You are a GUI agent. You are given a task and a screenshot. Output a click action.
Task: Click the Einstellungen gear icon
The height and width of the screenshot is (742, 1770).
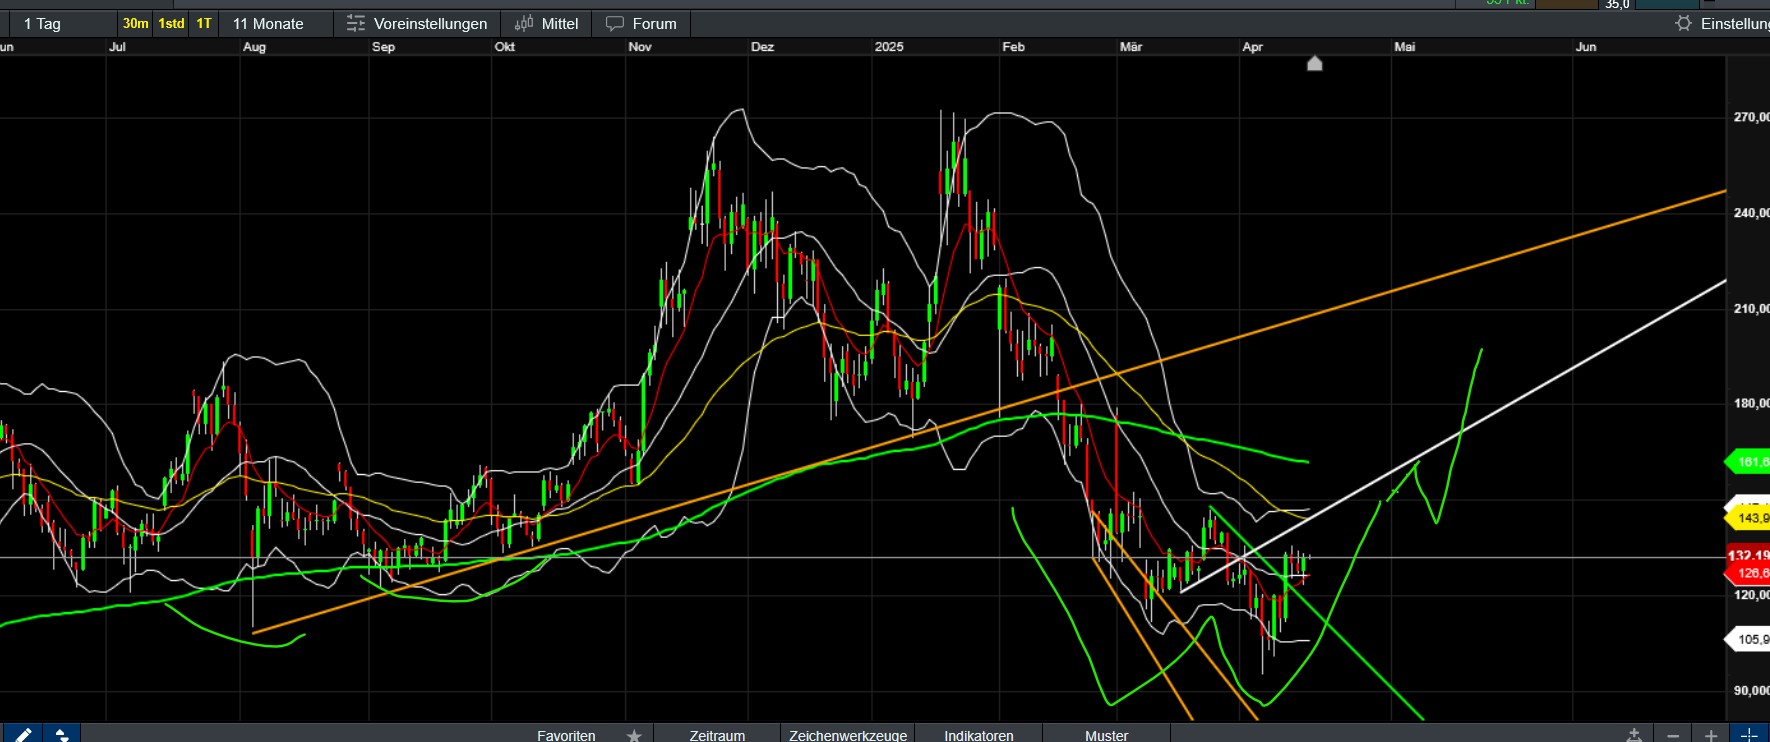click(1683, 23)
